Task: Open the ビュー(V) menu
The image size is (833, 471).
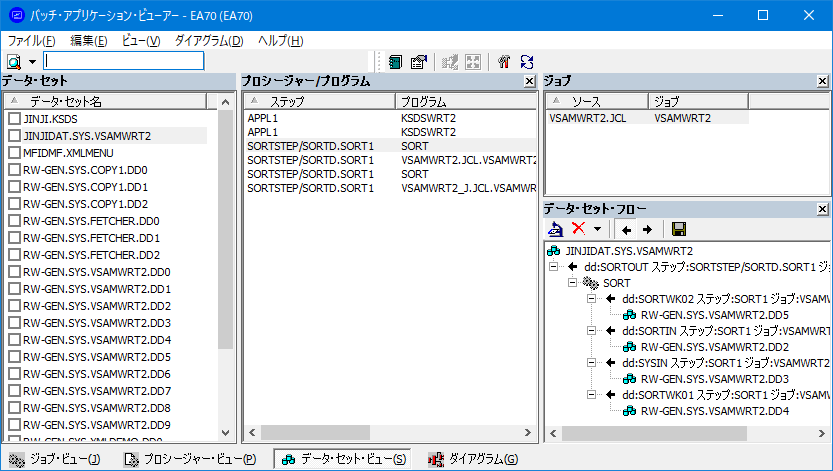Action: point(141,41)
